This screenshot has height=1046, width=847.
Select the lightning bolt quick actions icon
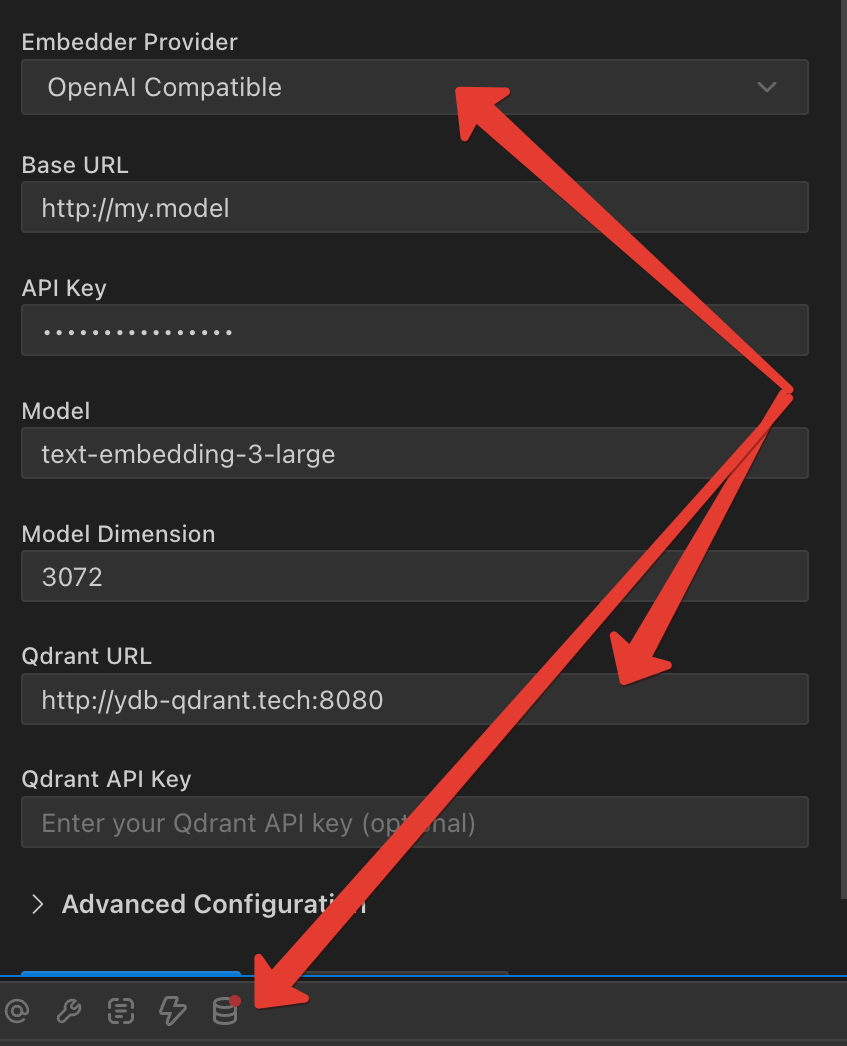(x=172, y=1011)
